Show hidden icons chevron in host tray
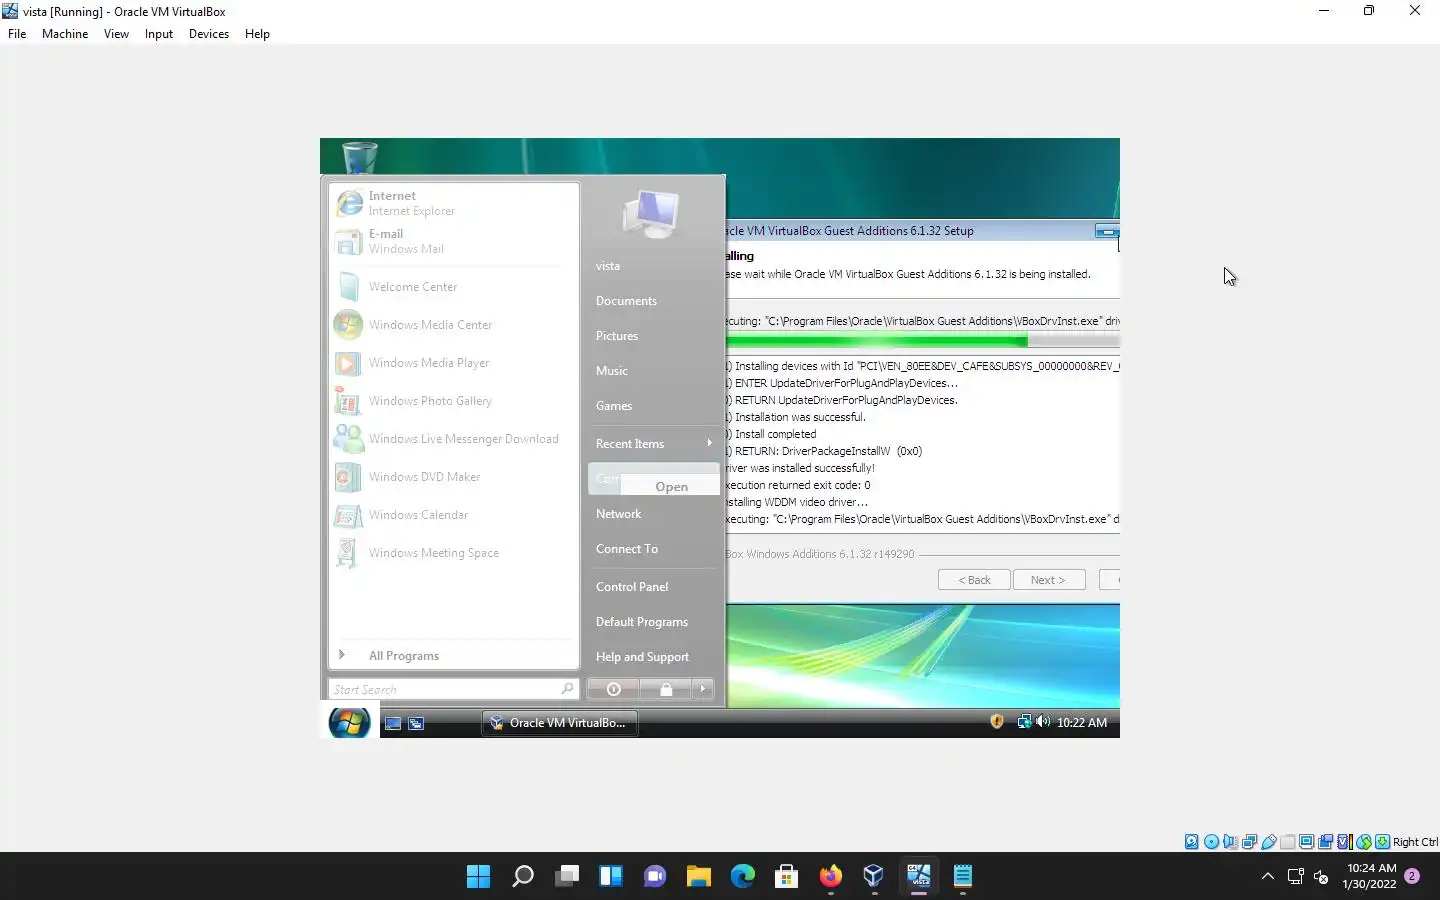Viewport: 1440px width, 900px height. tap(1268, 877)
